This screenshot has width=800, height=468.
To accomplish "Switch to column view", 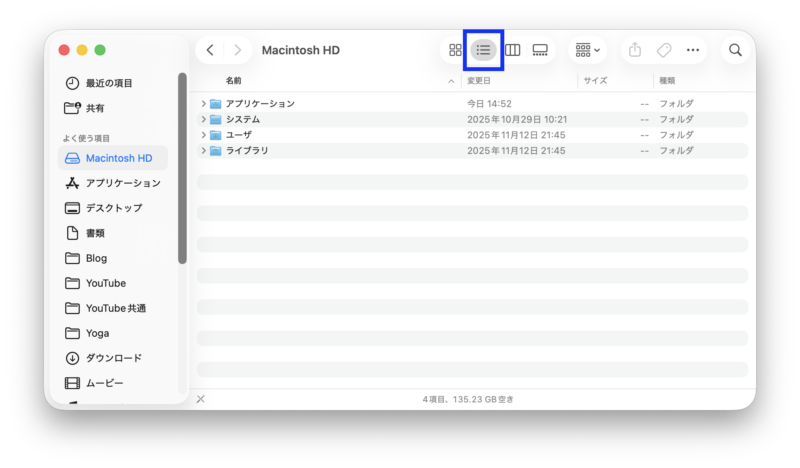I will pos(512,50).
